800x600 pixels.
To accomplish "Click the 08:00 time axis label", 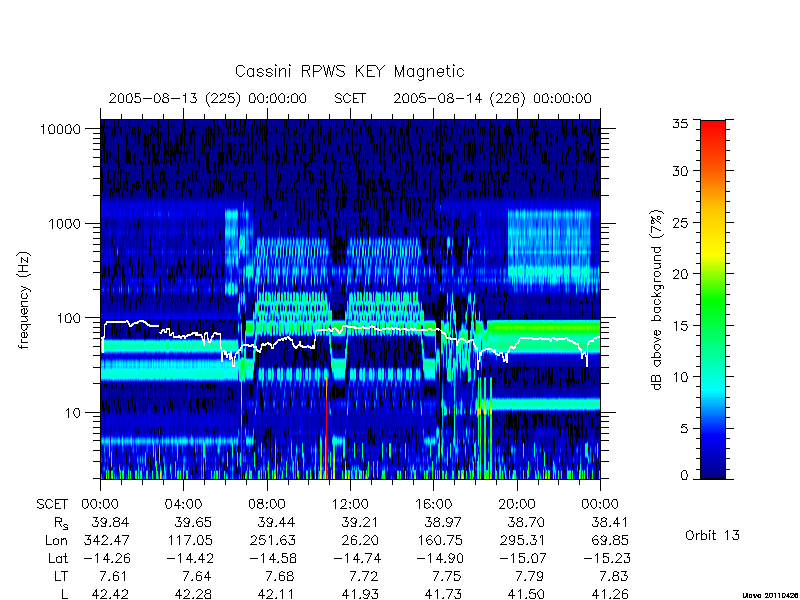I will click(x=266, y=505).
